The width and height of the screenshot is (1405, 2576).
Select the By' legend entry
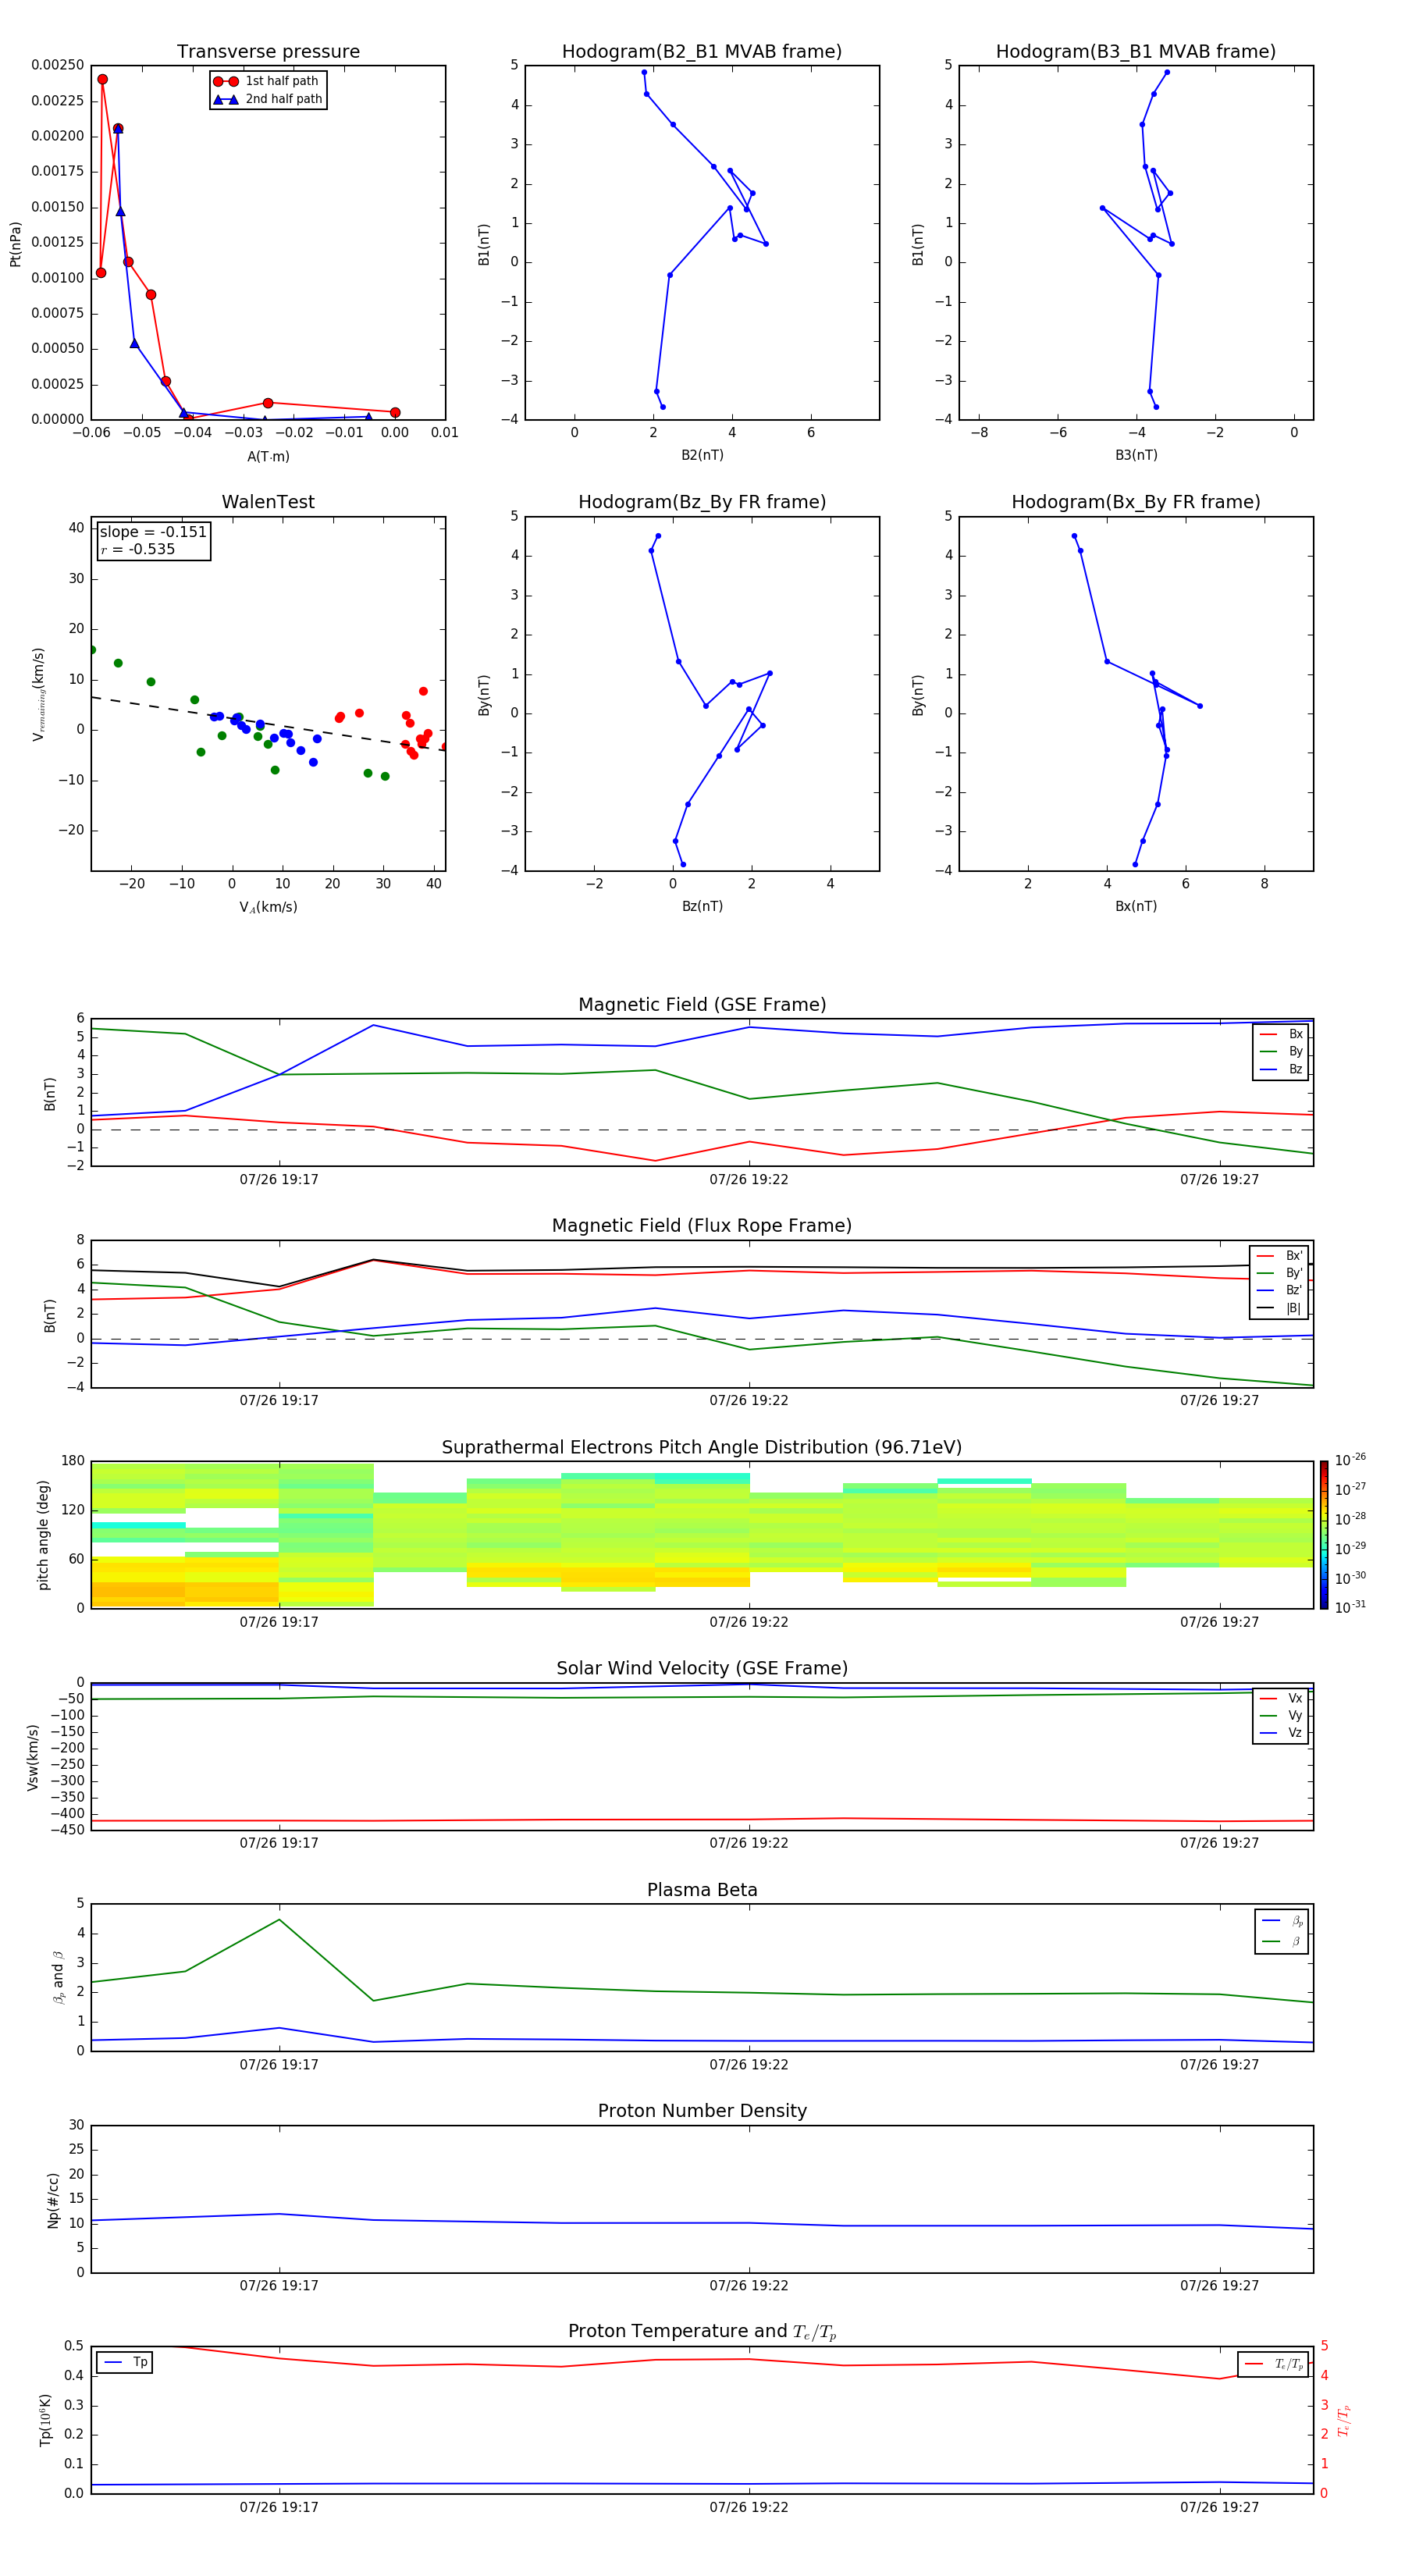(1280, 1273)
